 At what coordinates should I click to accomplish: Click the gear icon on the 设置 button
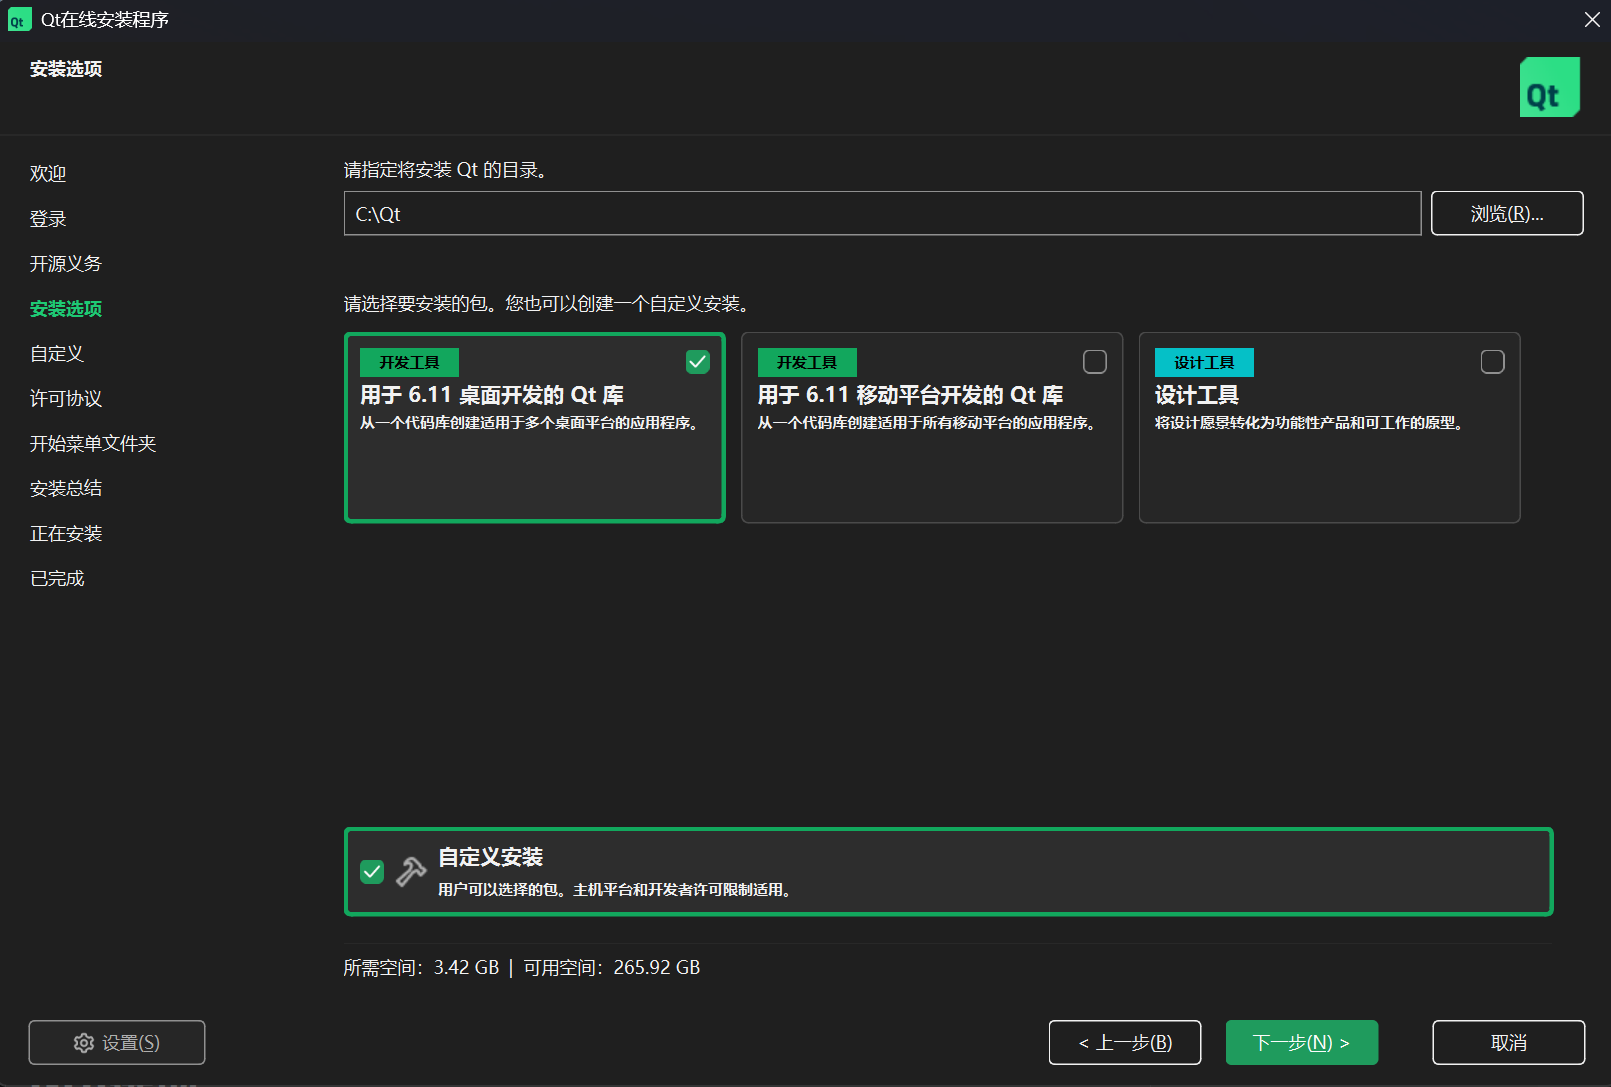(84, 1043)
